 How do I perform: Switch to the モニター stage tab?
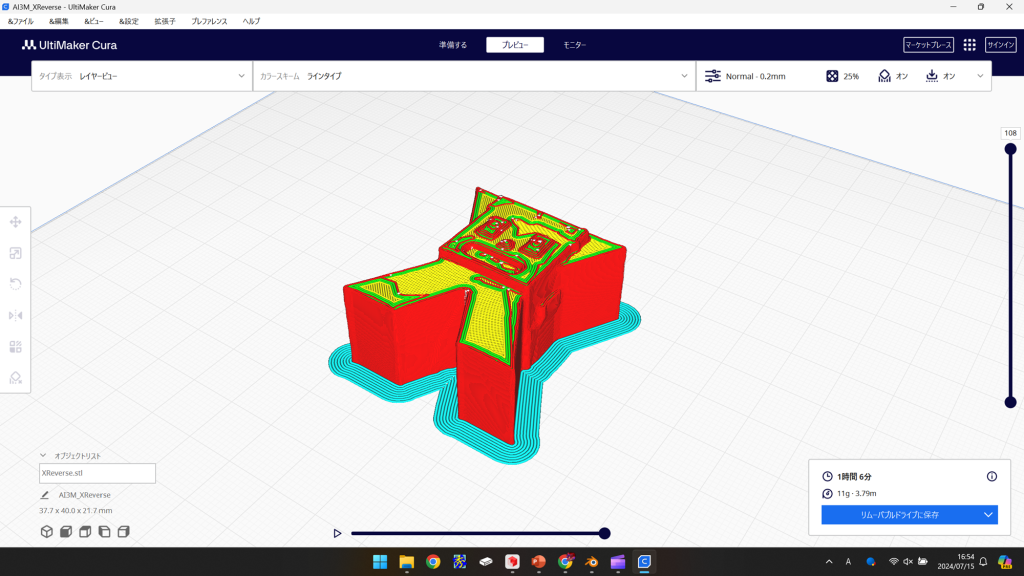pos(575,45)
